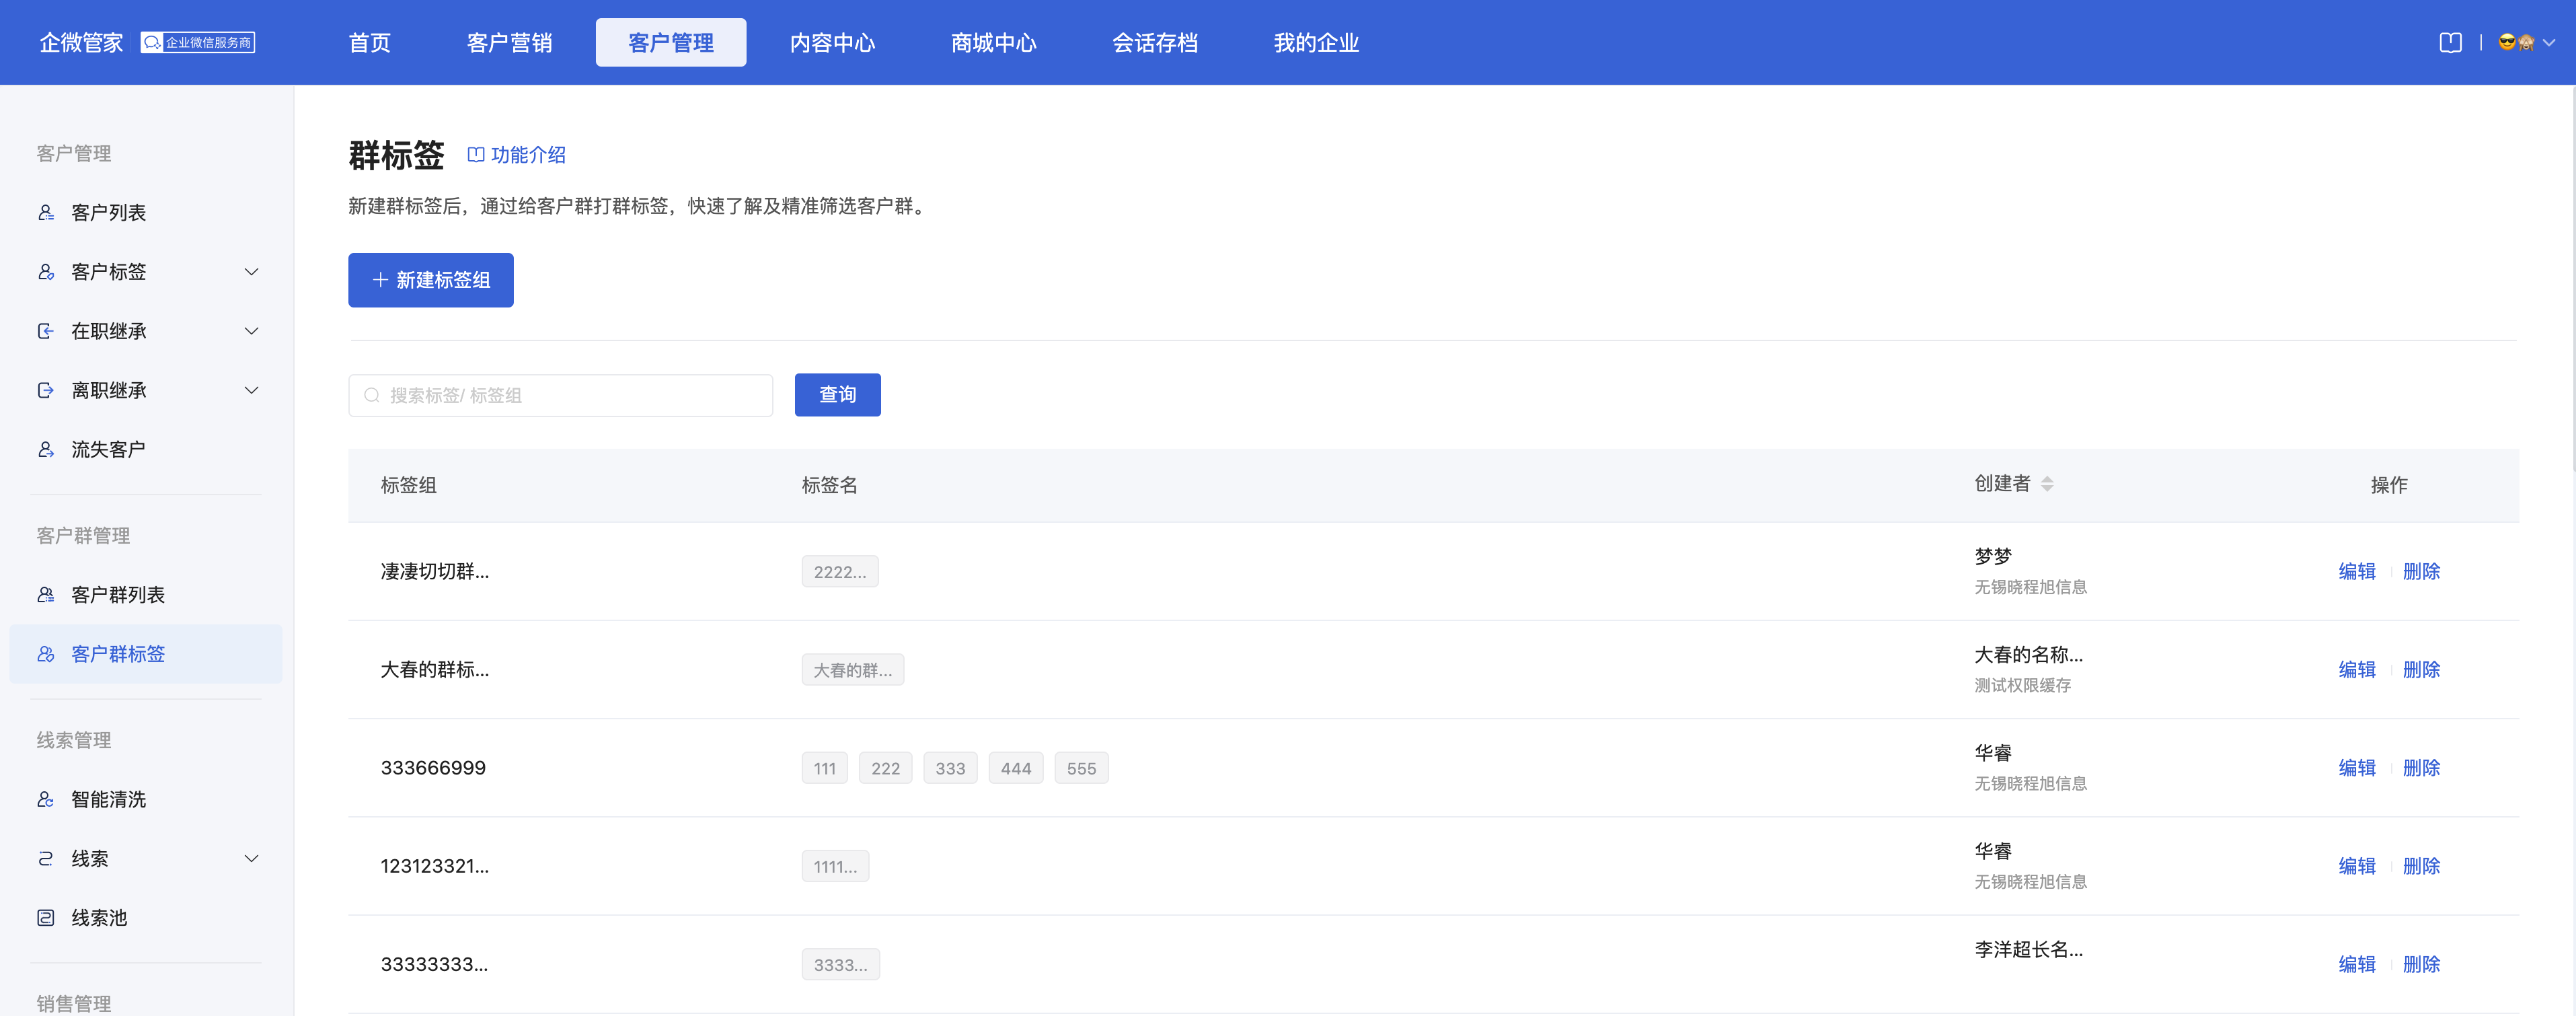
Task: Edit the 333666999 tag group
Action: click(x=2357, y=768)
